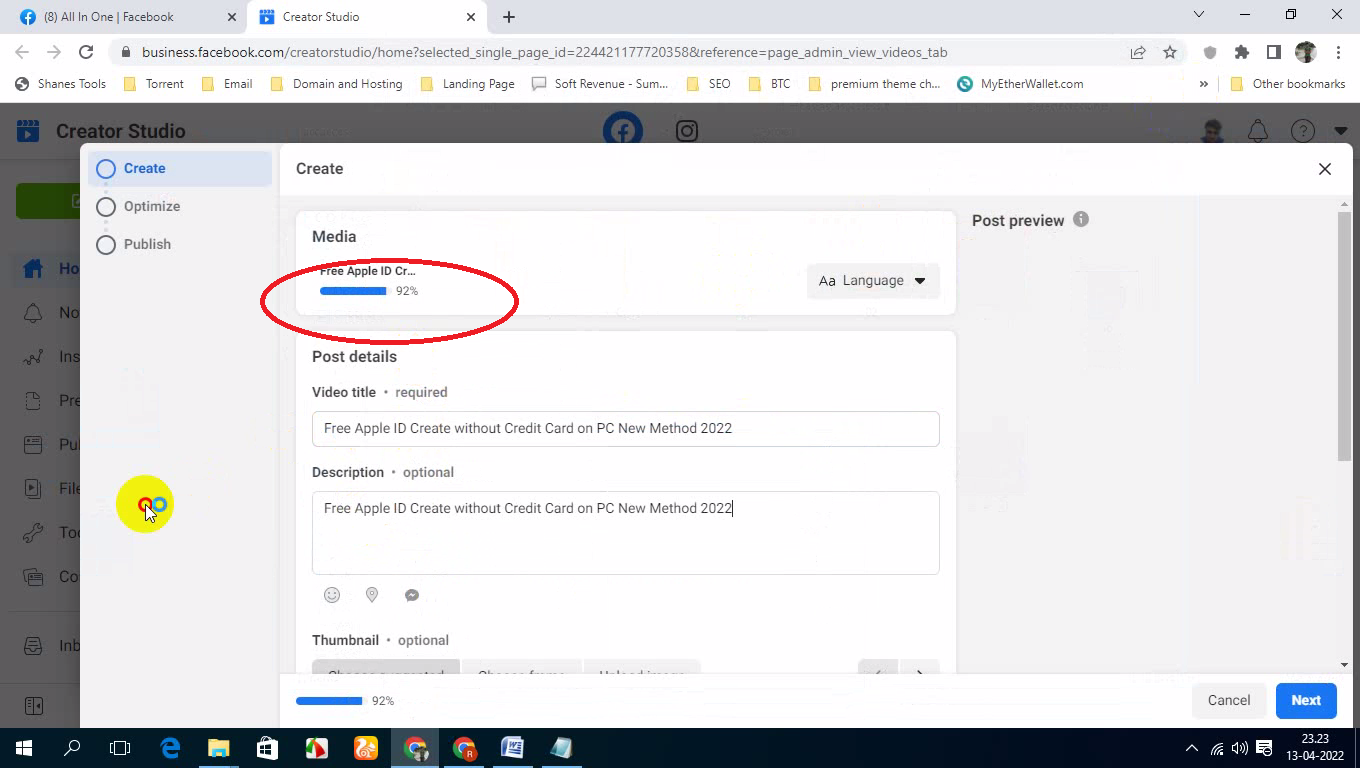Select the Create step in the sidebar
The width and height of the screenshot is (1360, 768).
point(180,168)
